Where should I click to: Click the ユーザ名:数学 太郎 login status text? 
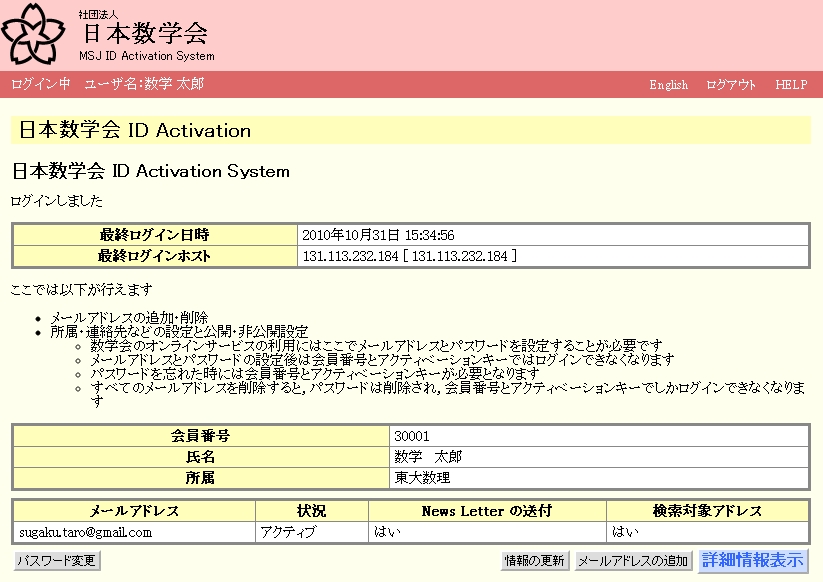point(144,84)
